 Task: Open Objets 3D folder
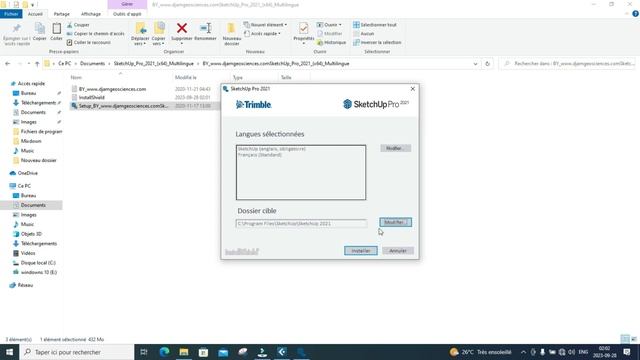[31, 234]
